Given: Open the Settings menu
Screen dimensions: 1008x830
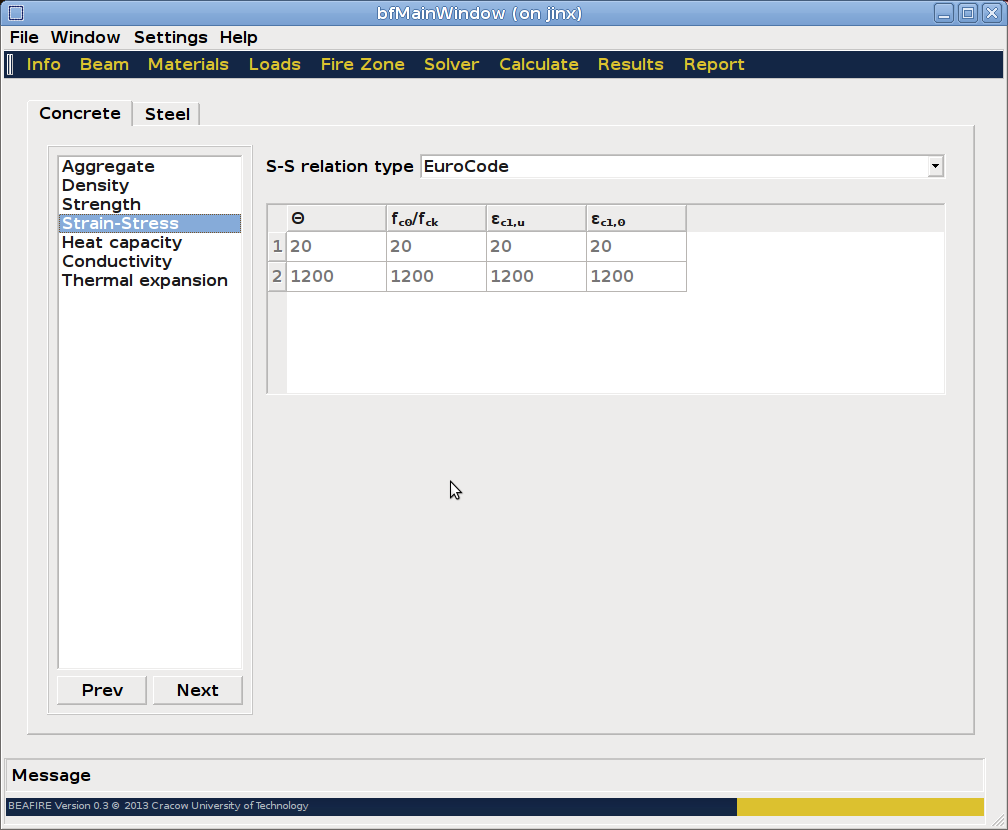Looking at the screenshot, I should [x=170, y=37].
